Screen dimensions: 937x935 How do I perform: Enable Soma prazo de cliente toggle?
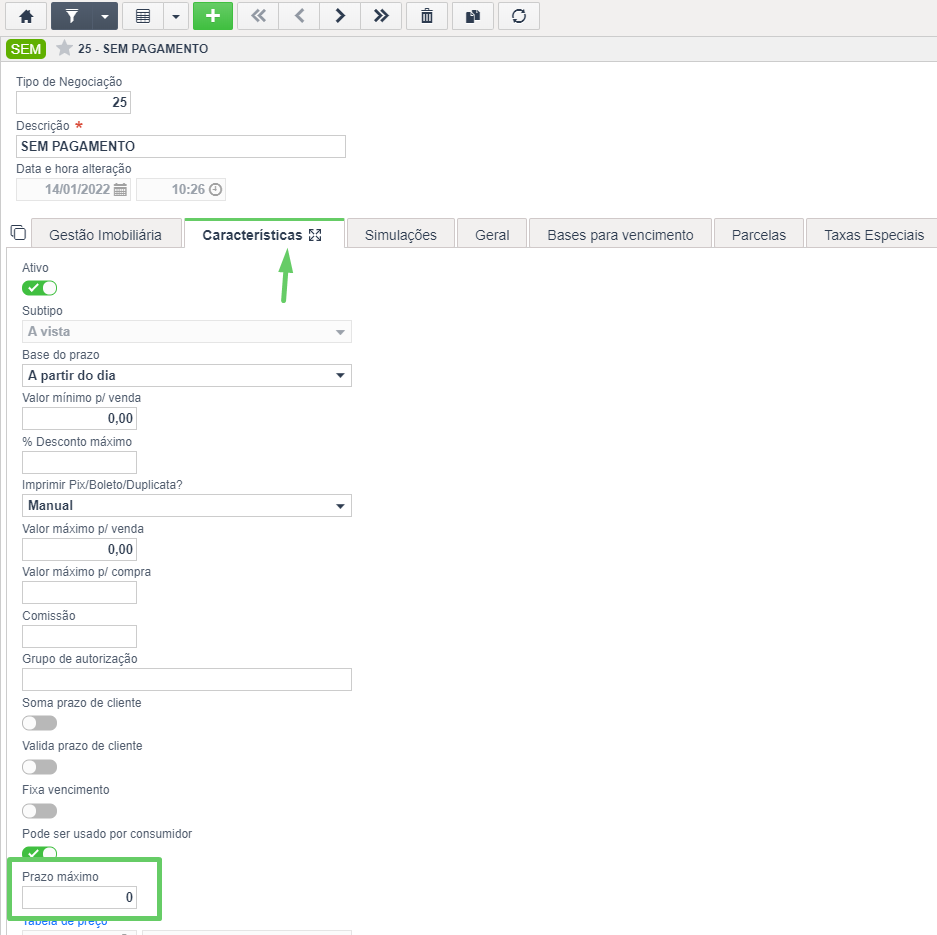[39, 723]
